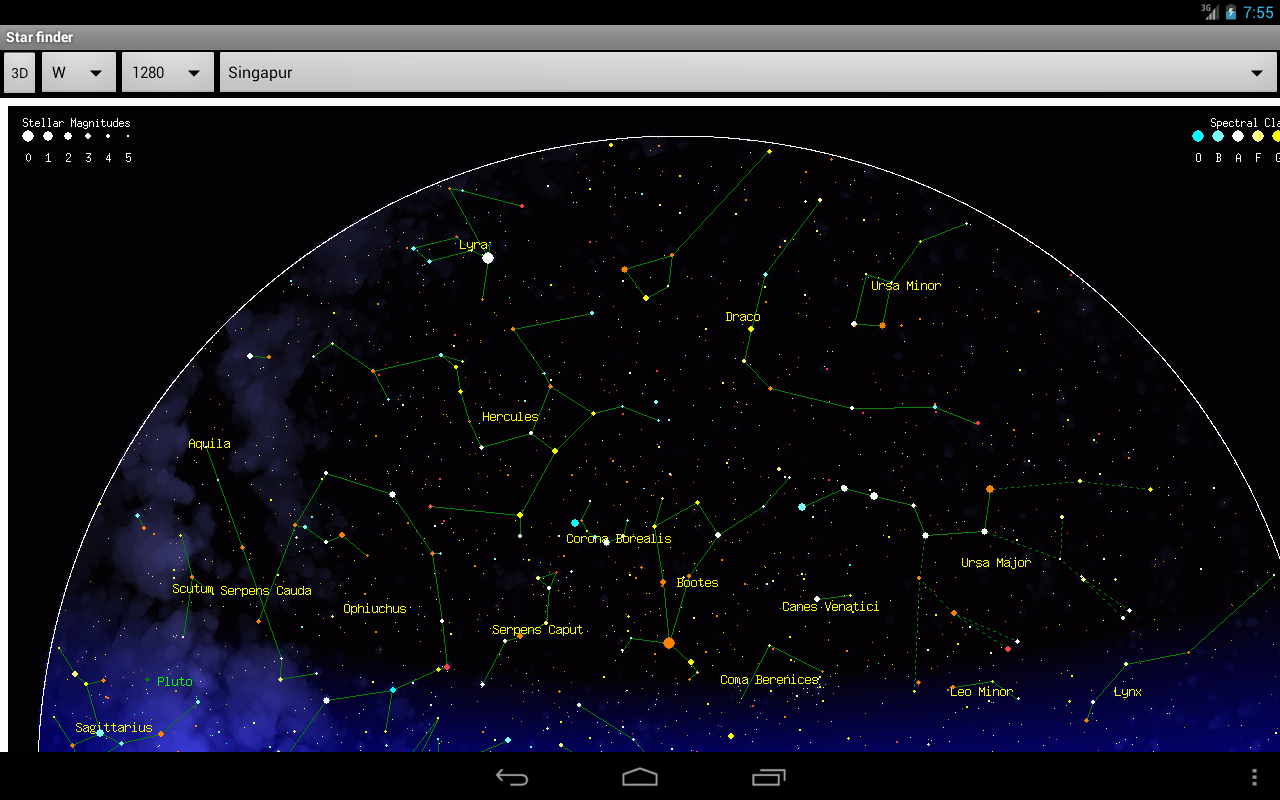The image size is (1280, 800).
Task: Click the Star finder app title
Action: tap(40, 37)
